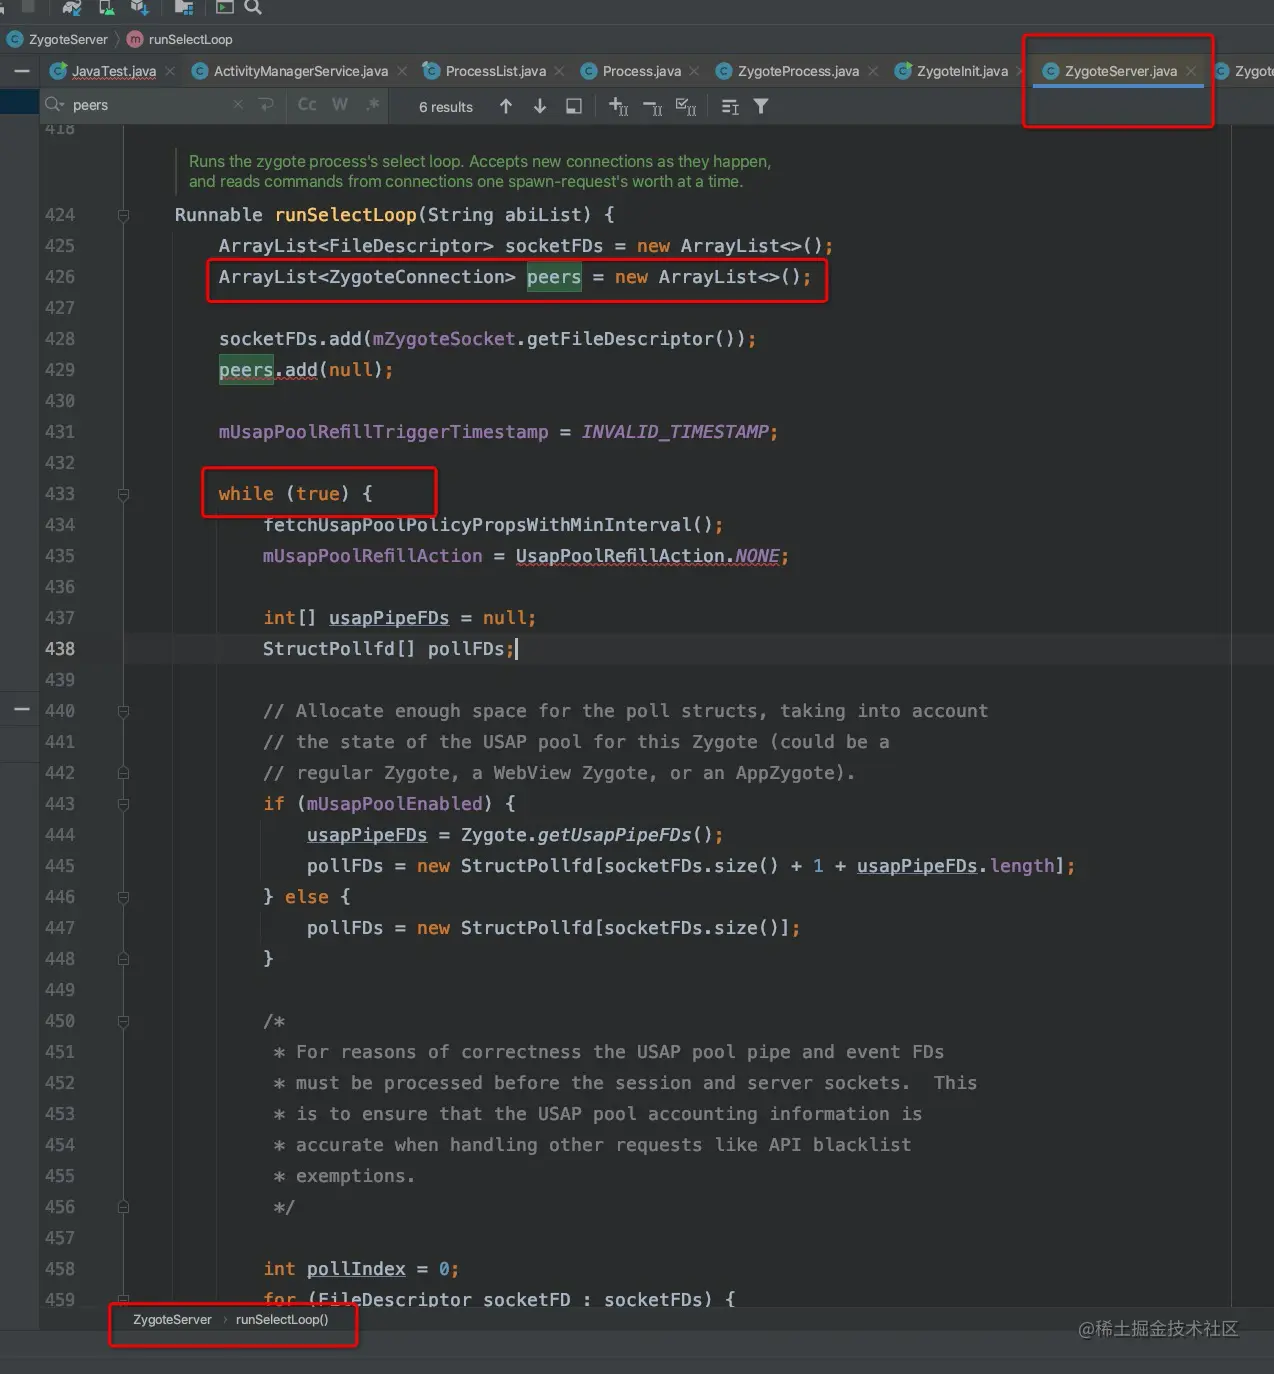
Task: Open the Process.java tab
Action: [641, 71]
